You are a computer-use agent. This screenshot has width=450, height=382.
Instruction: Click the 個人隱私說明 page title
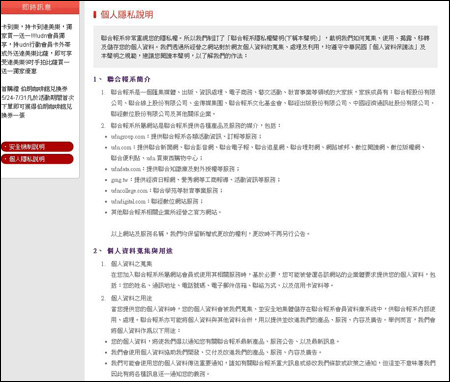127,15
